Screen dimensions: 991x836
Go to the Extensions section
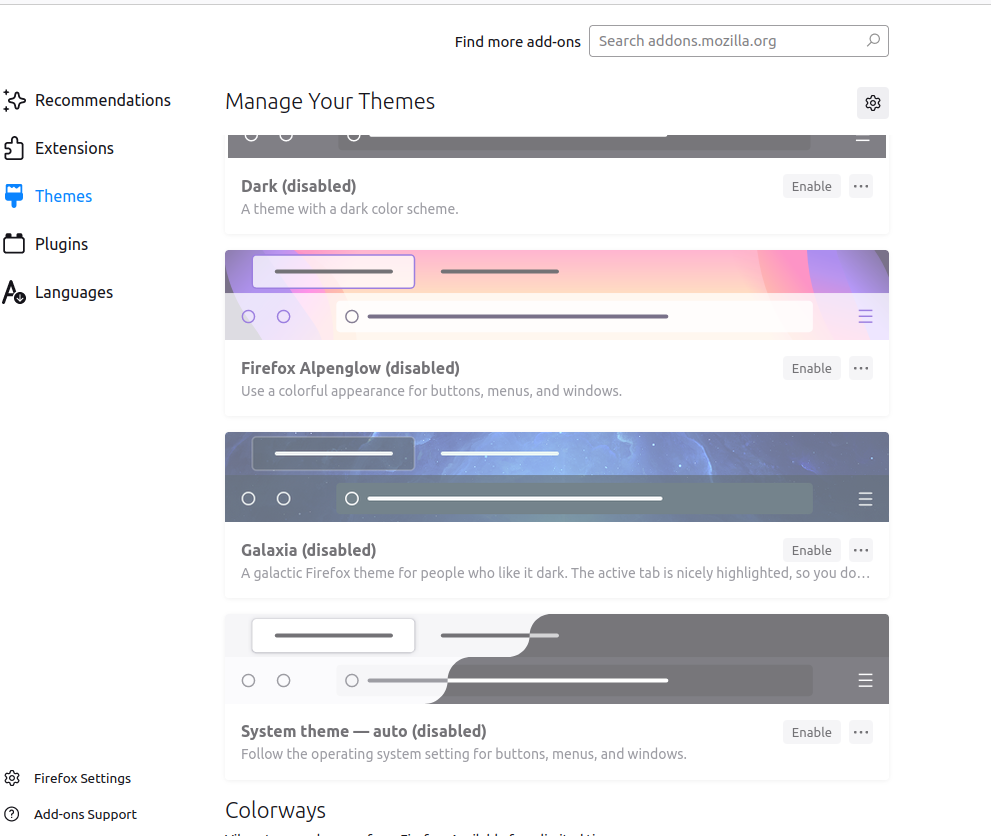(x=59, y=148)
